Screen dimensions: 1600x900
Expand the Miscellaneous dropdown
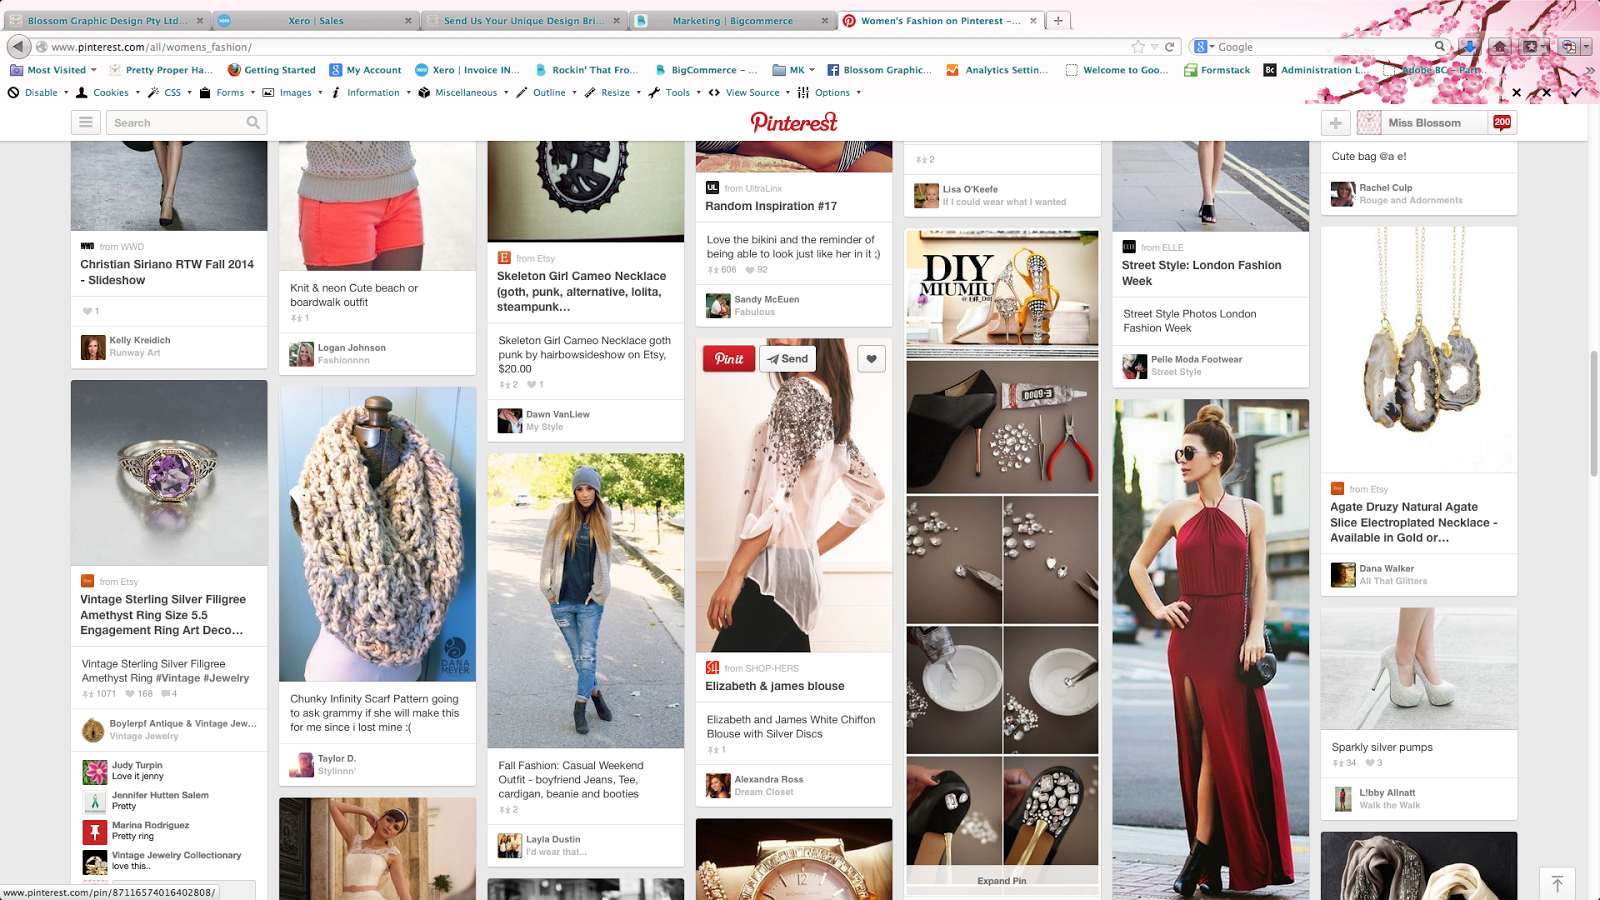tap(463, 93)
